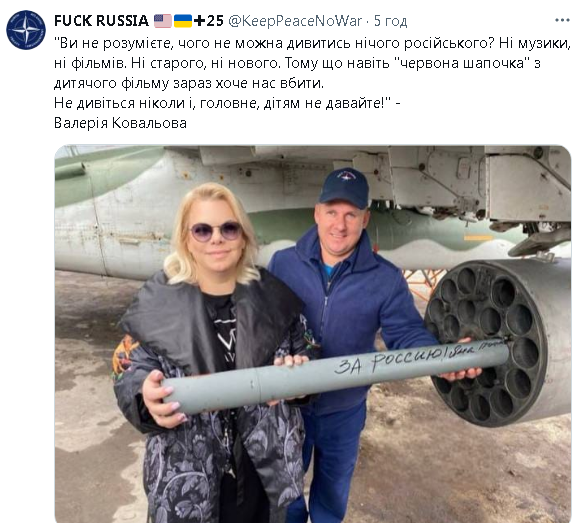Image resolution: width=579 pixels, height=523 pixels.
Task: Click the "ЗА РОССИЮ" inscription on rocket
Action: point(391,360)
